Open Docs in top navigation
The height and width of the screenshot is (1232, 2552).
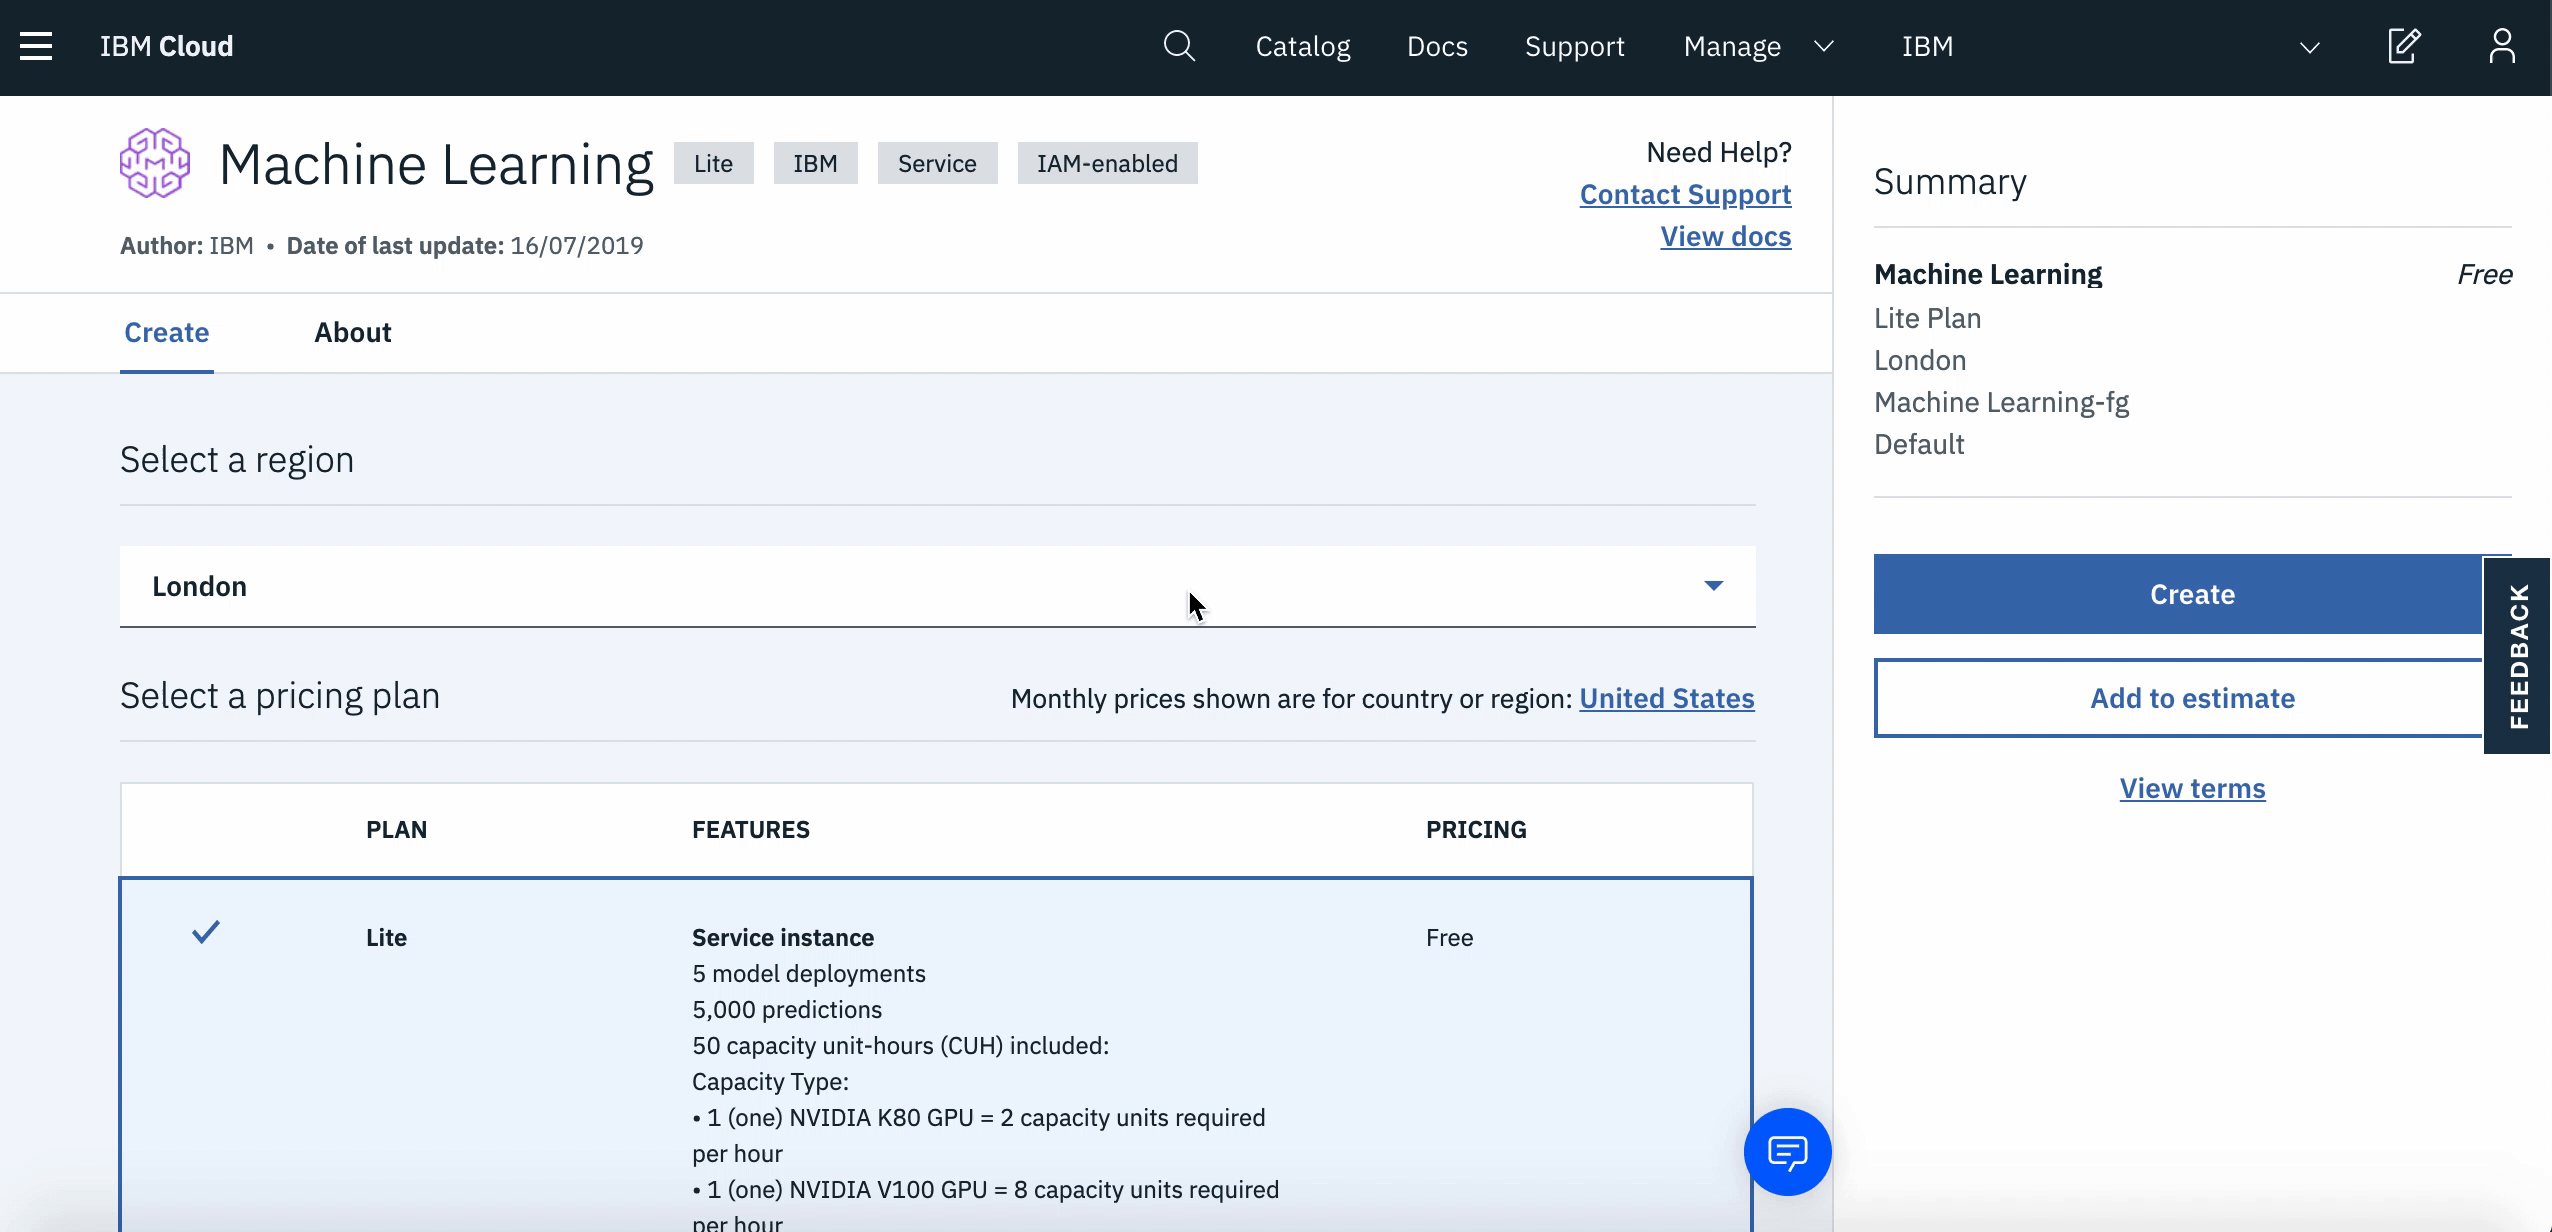pyautogui.click(x=1437, y=46)
